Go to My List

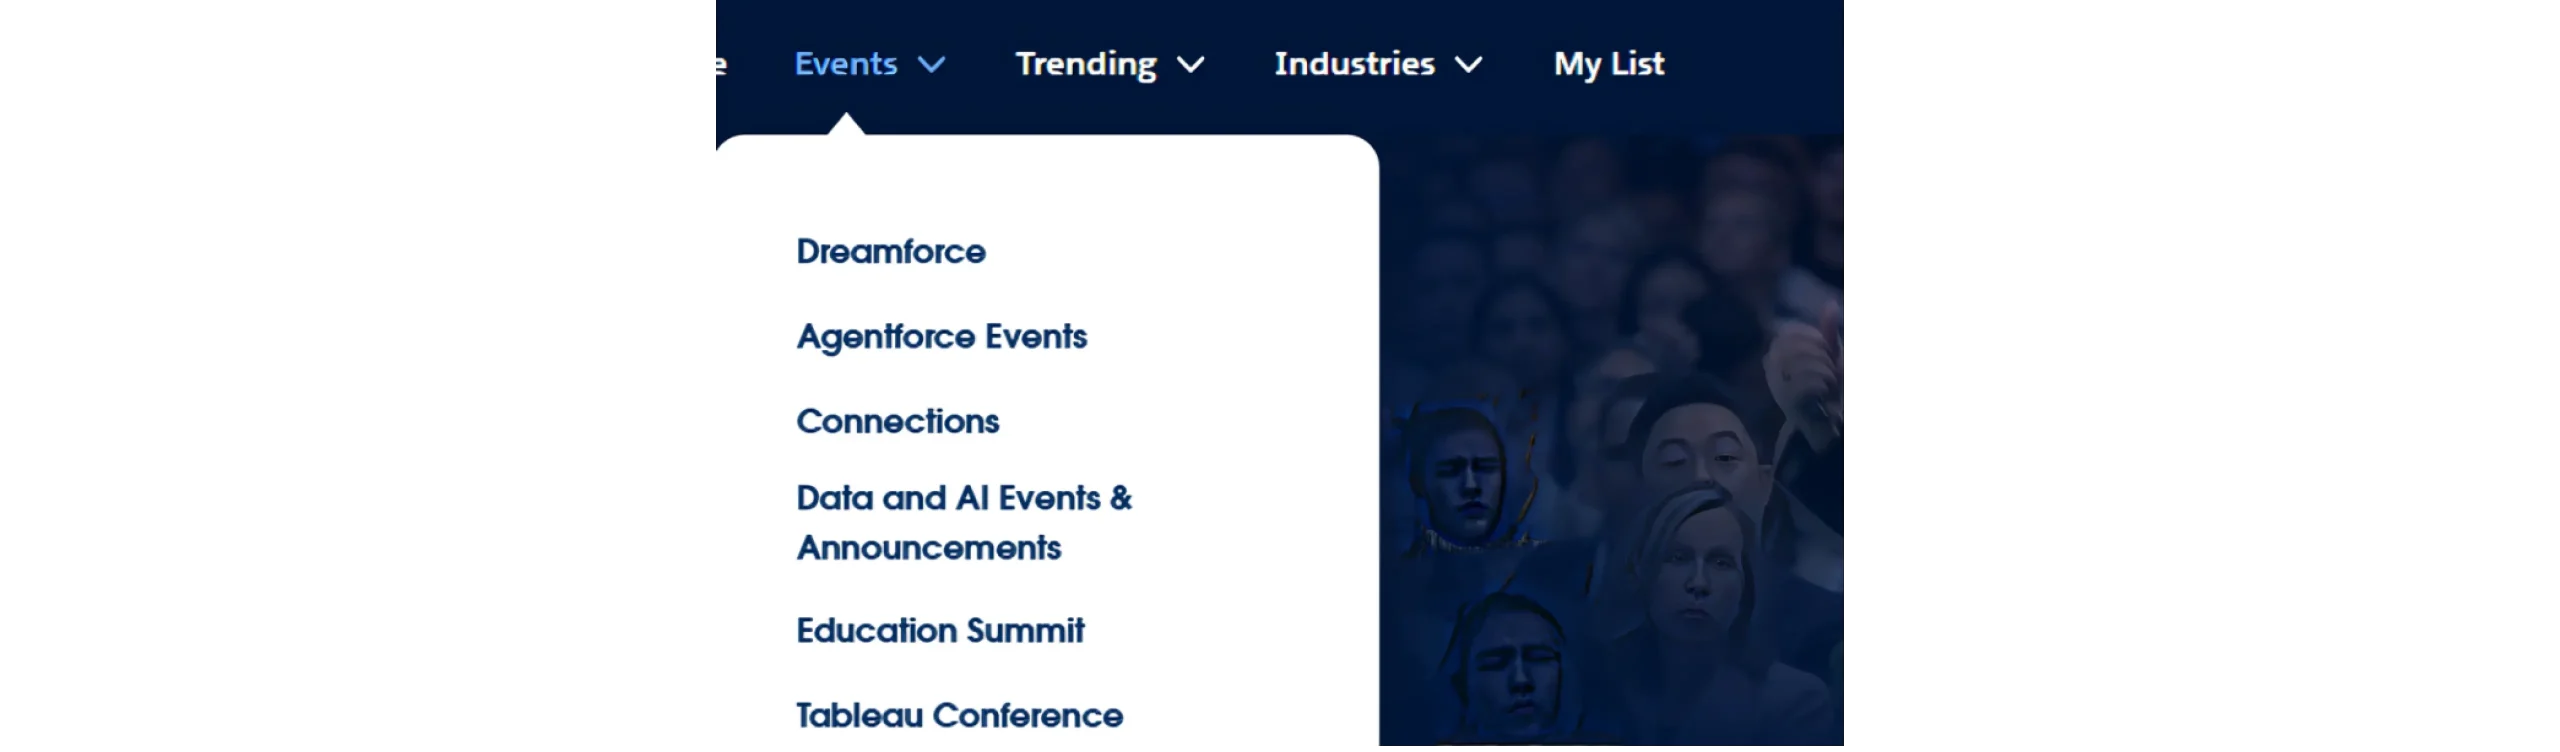tap(1607, 63)
